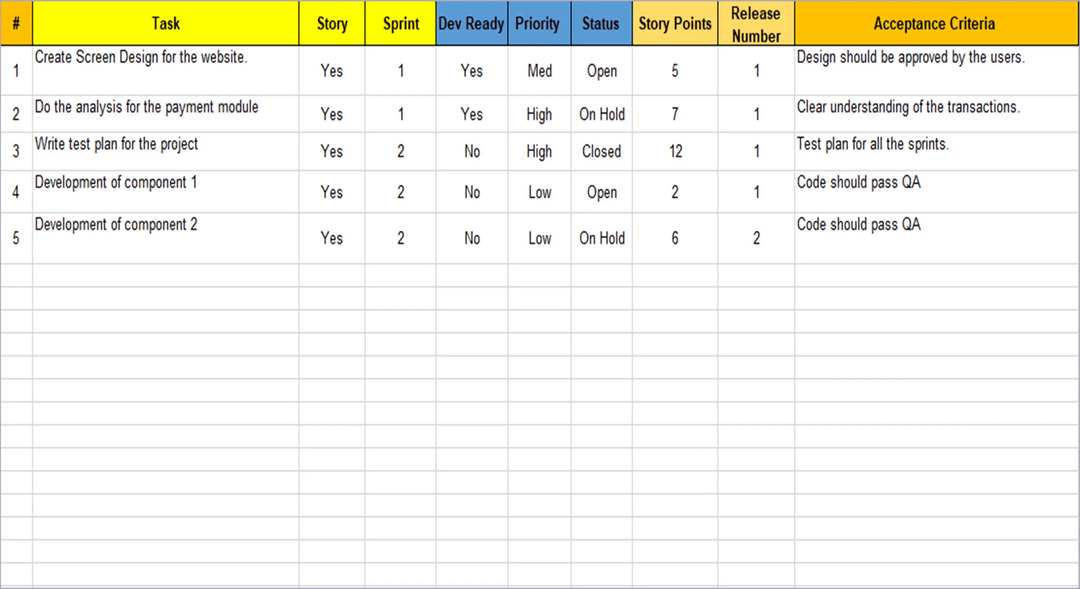1080x589 pixels.
Task: Select the row number 5 cell
Action: [x=16, y=239]
